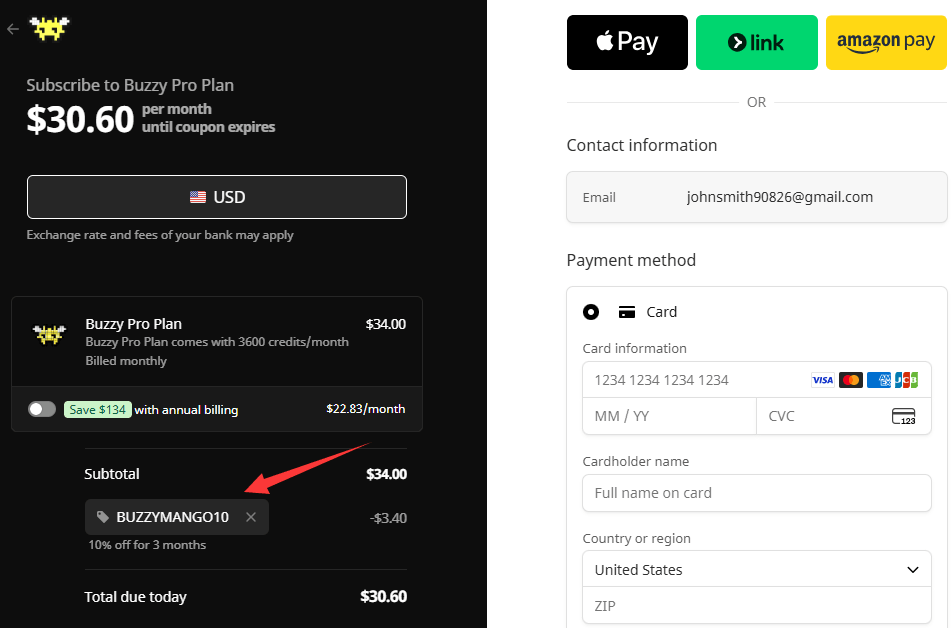Focus the card number input field

(756, 380)
